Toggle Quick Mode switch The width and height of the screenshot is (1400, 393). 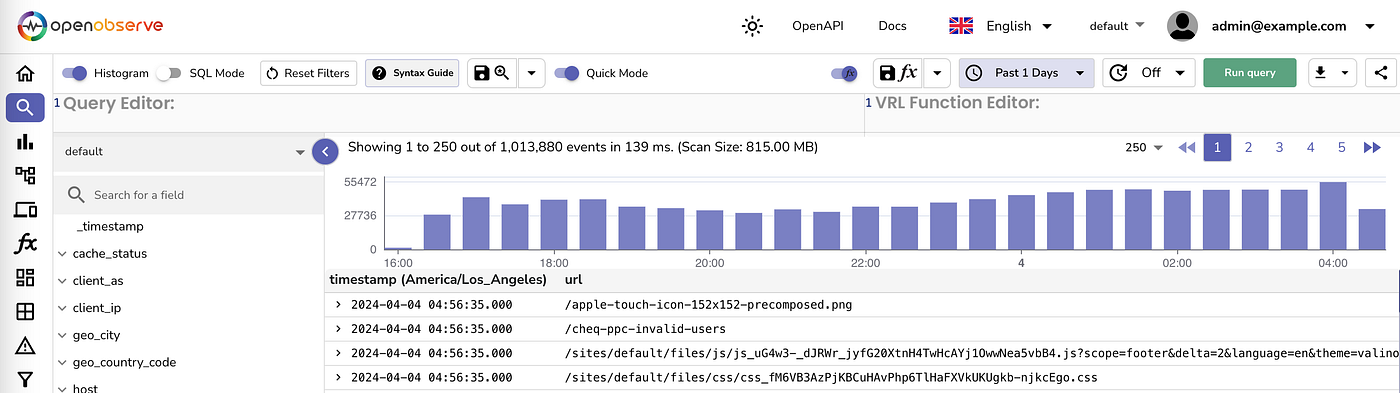tap(567, 73)
